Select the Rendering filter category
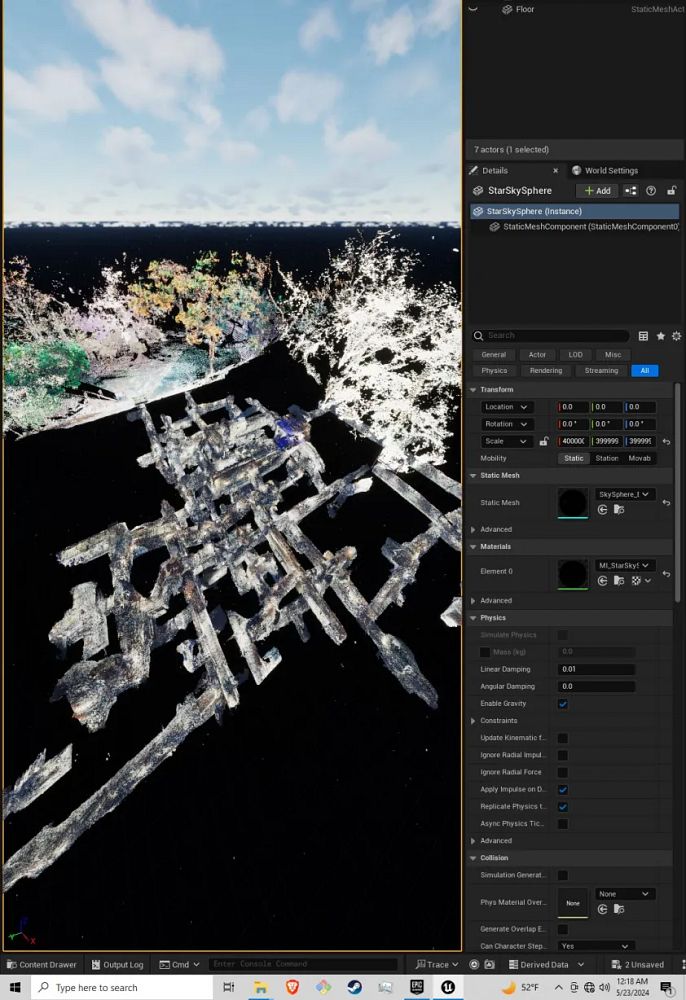This screenshot has height=1000, width=686. click(546, 371)
